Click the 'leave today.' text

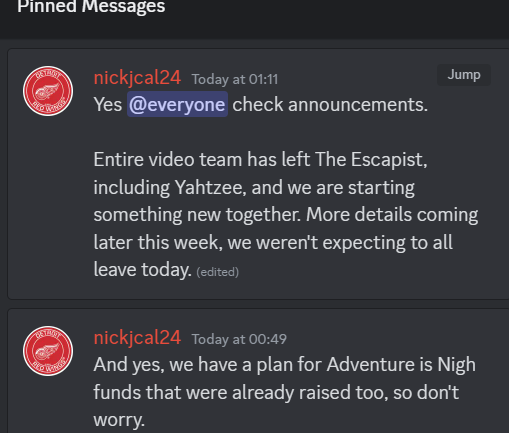(x=143, y=269)
